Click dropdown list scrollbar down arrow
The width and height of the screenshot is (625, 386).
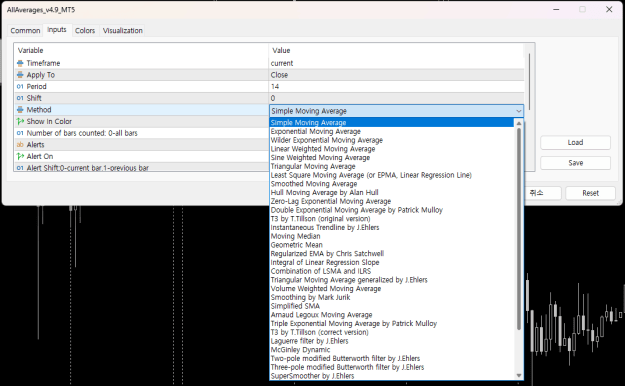[x=519, y=375]
